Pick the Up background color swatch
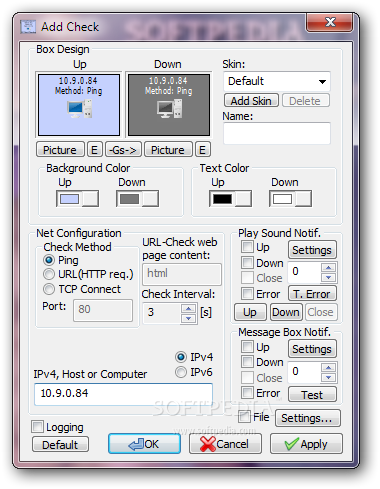Viewport: 380px width, 489px height. pyautogui.click(x=77, y=199)
